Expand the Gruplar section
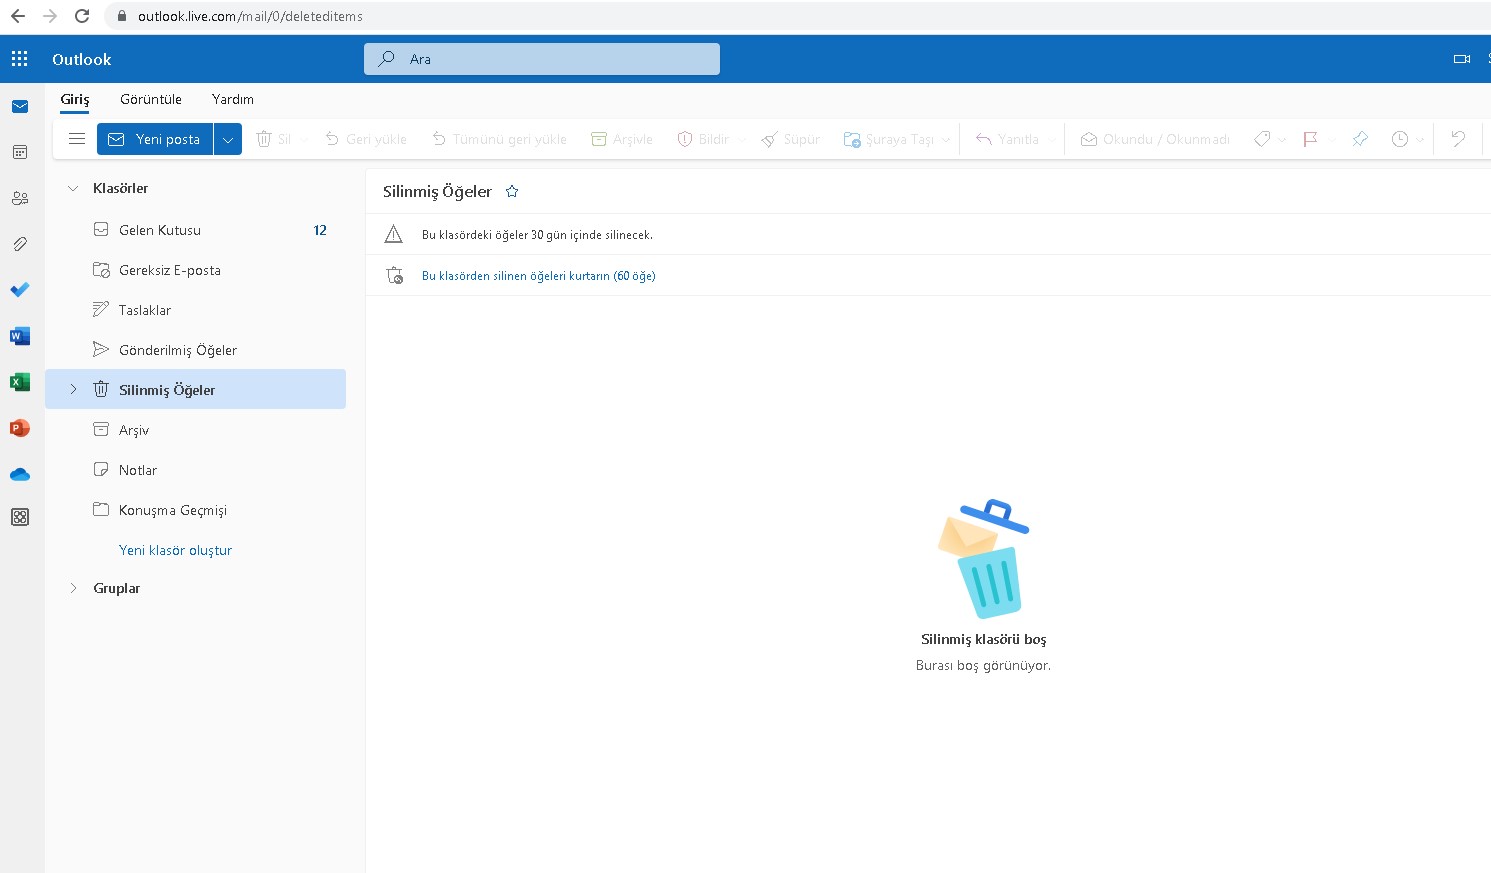Image resolution: width=1491 pixels, height=873 pixels. (x=73, y=588)
